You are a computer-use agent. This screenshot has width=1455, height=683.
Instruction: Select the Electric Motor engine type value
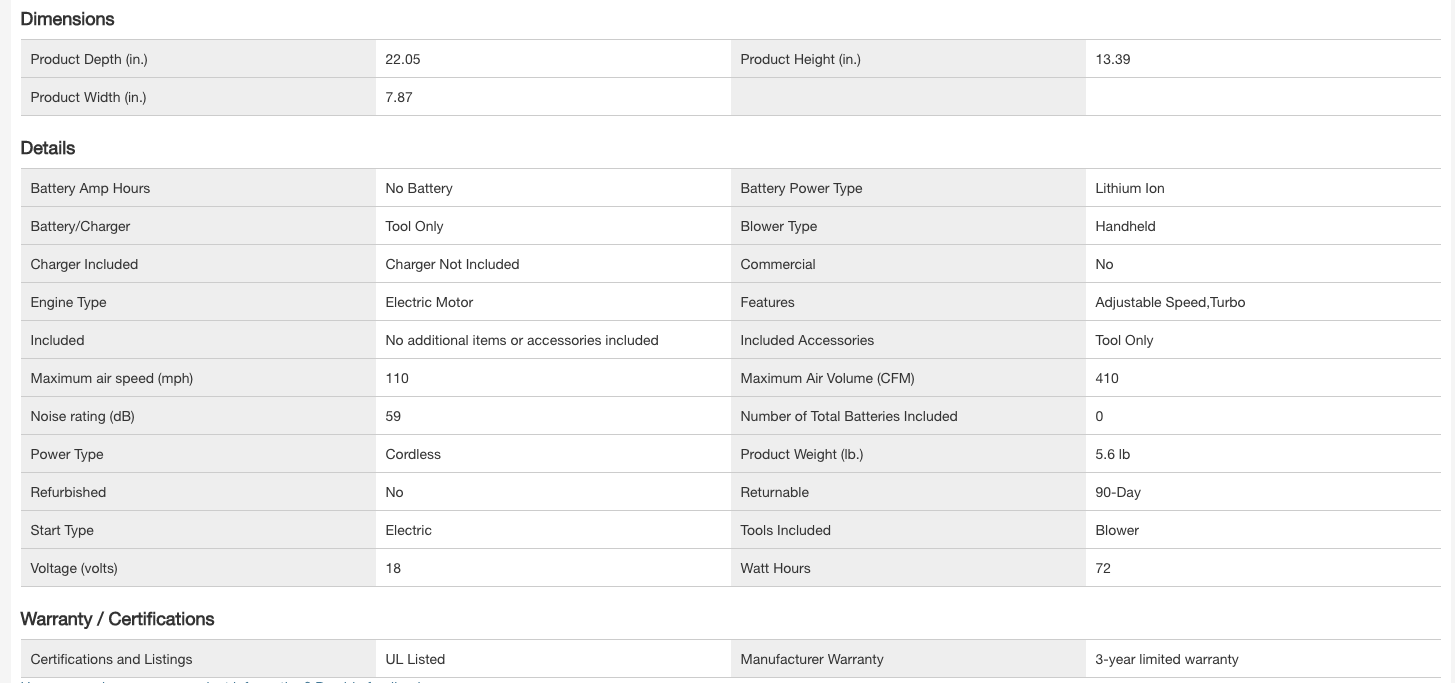pos(429,302)
